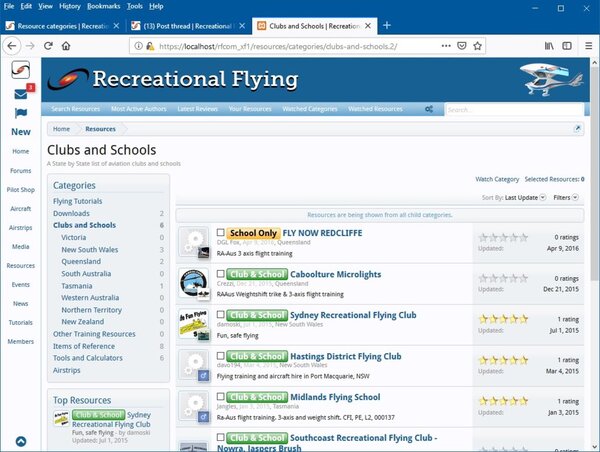Select the Caboolture Microlights checkbox
This screenshot has width=600, height=452.
tap(220, 273)
